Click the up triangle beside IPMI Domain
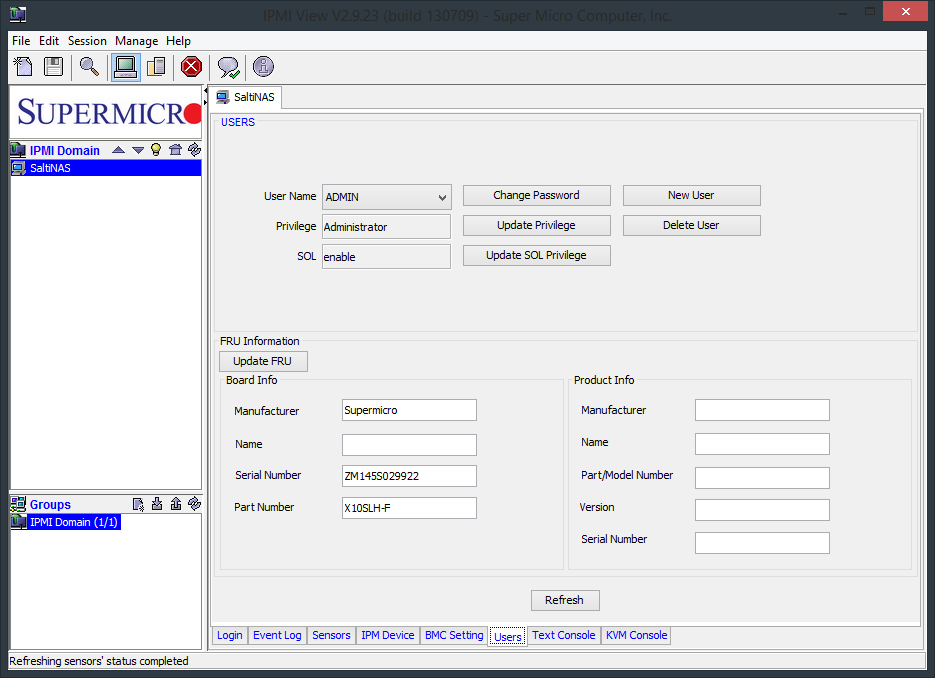Screen dimensions: 935x678 tap(119, 150)
